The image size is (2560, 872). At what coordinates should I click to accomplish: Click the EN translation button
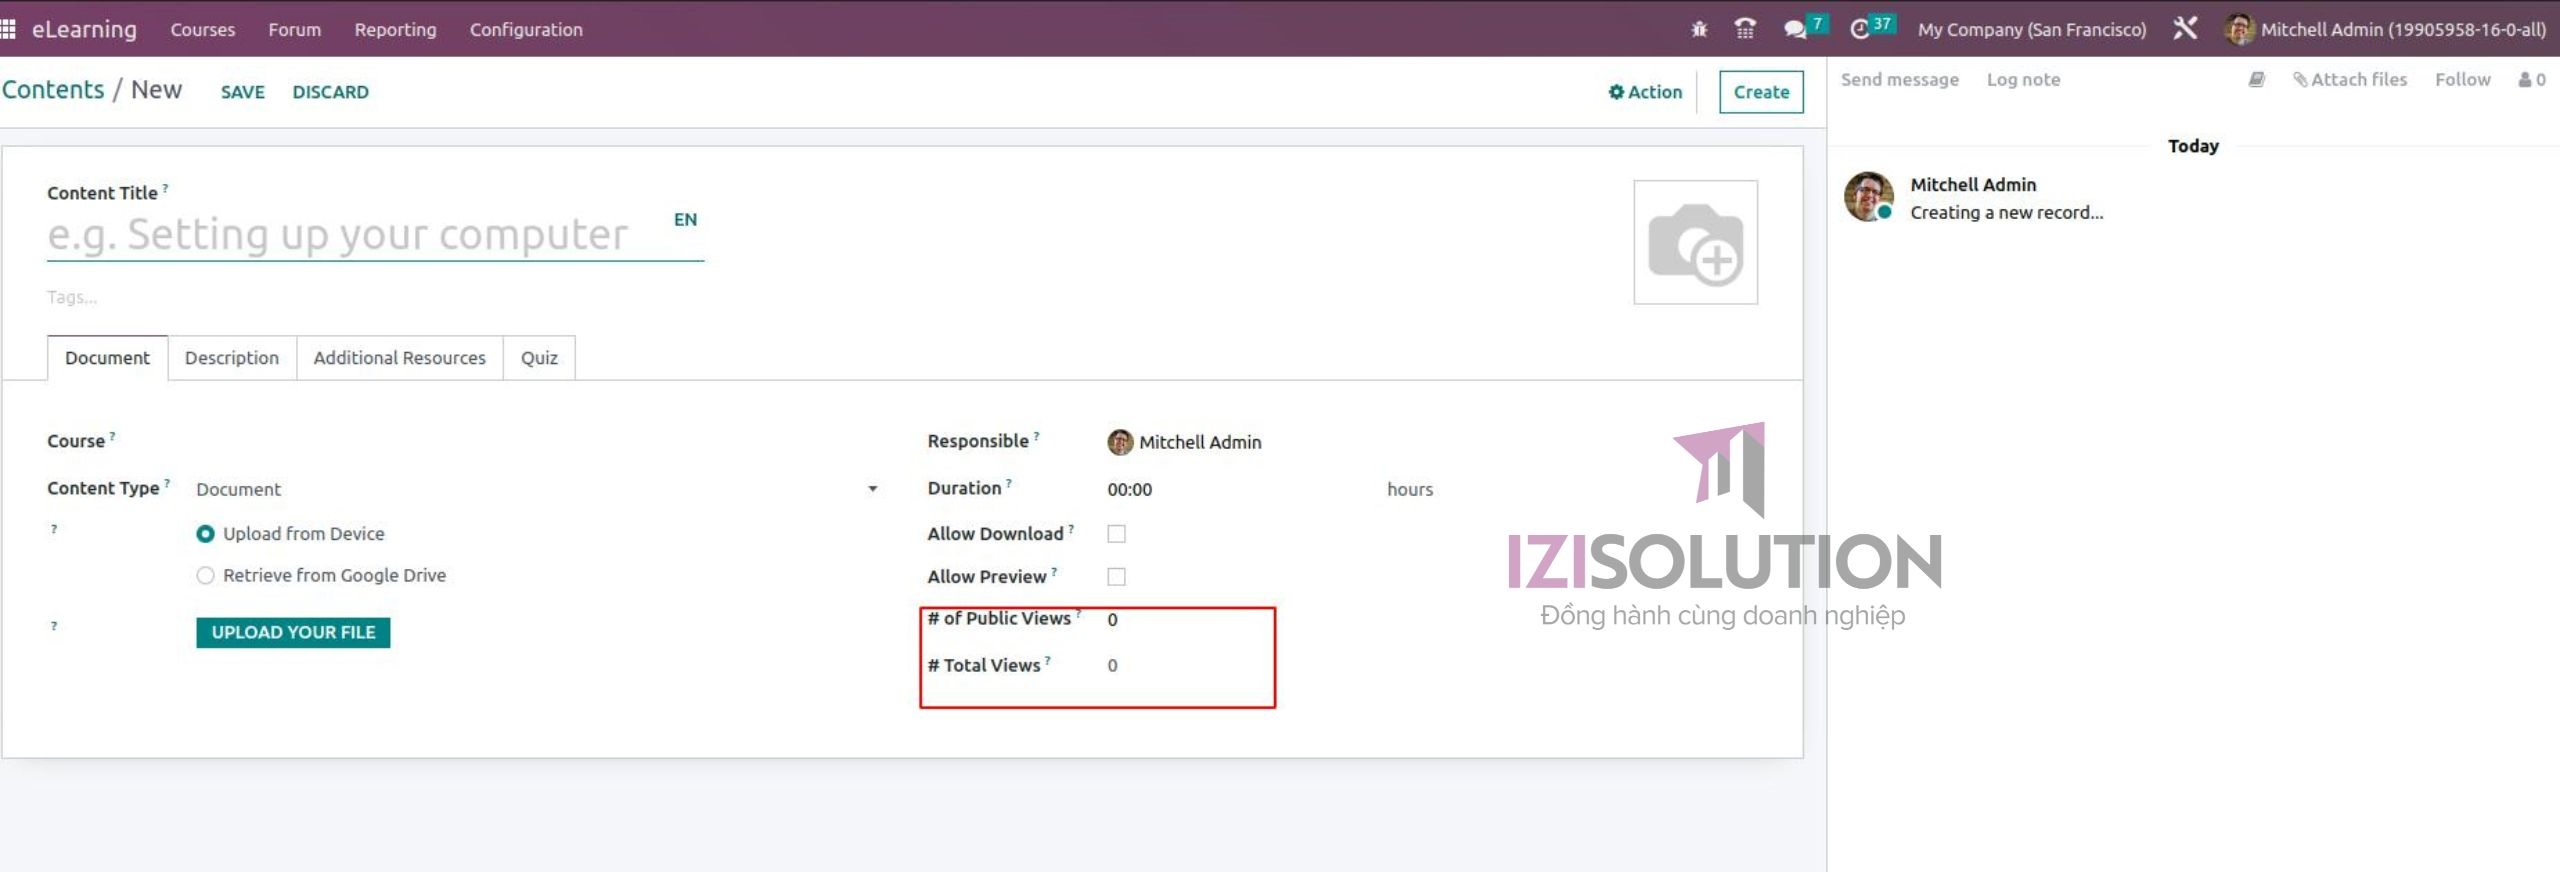(685, 219)
